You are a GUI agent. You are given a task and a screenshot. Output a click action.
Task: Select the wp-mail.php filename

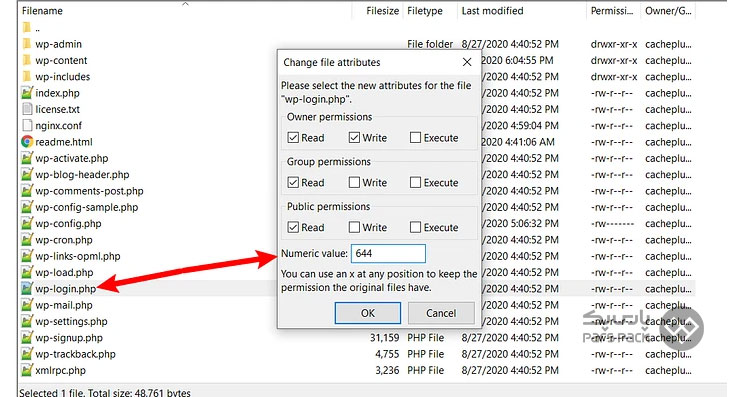coord(64,305)
